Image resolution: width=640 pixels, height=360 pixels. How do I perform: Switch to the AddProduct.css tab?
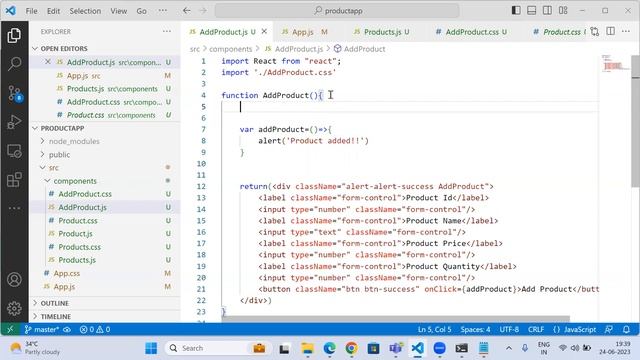pos(471,31)
